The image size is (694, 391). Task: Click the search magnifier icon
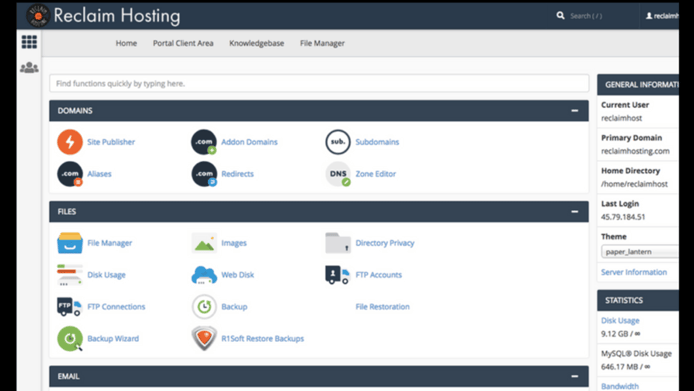click(560, 15)
